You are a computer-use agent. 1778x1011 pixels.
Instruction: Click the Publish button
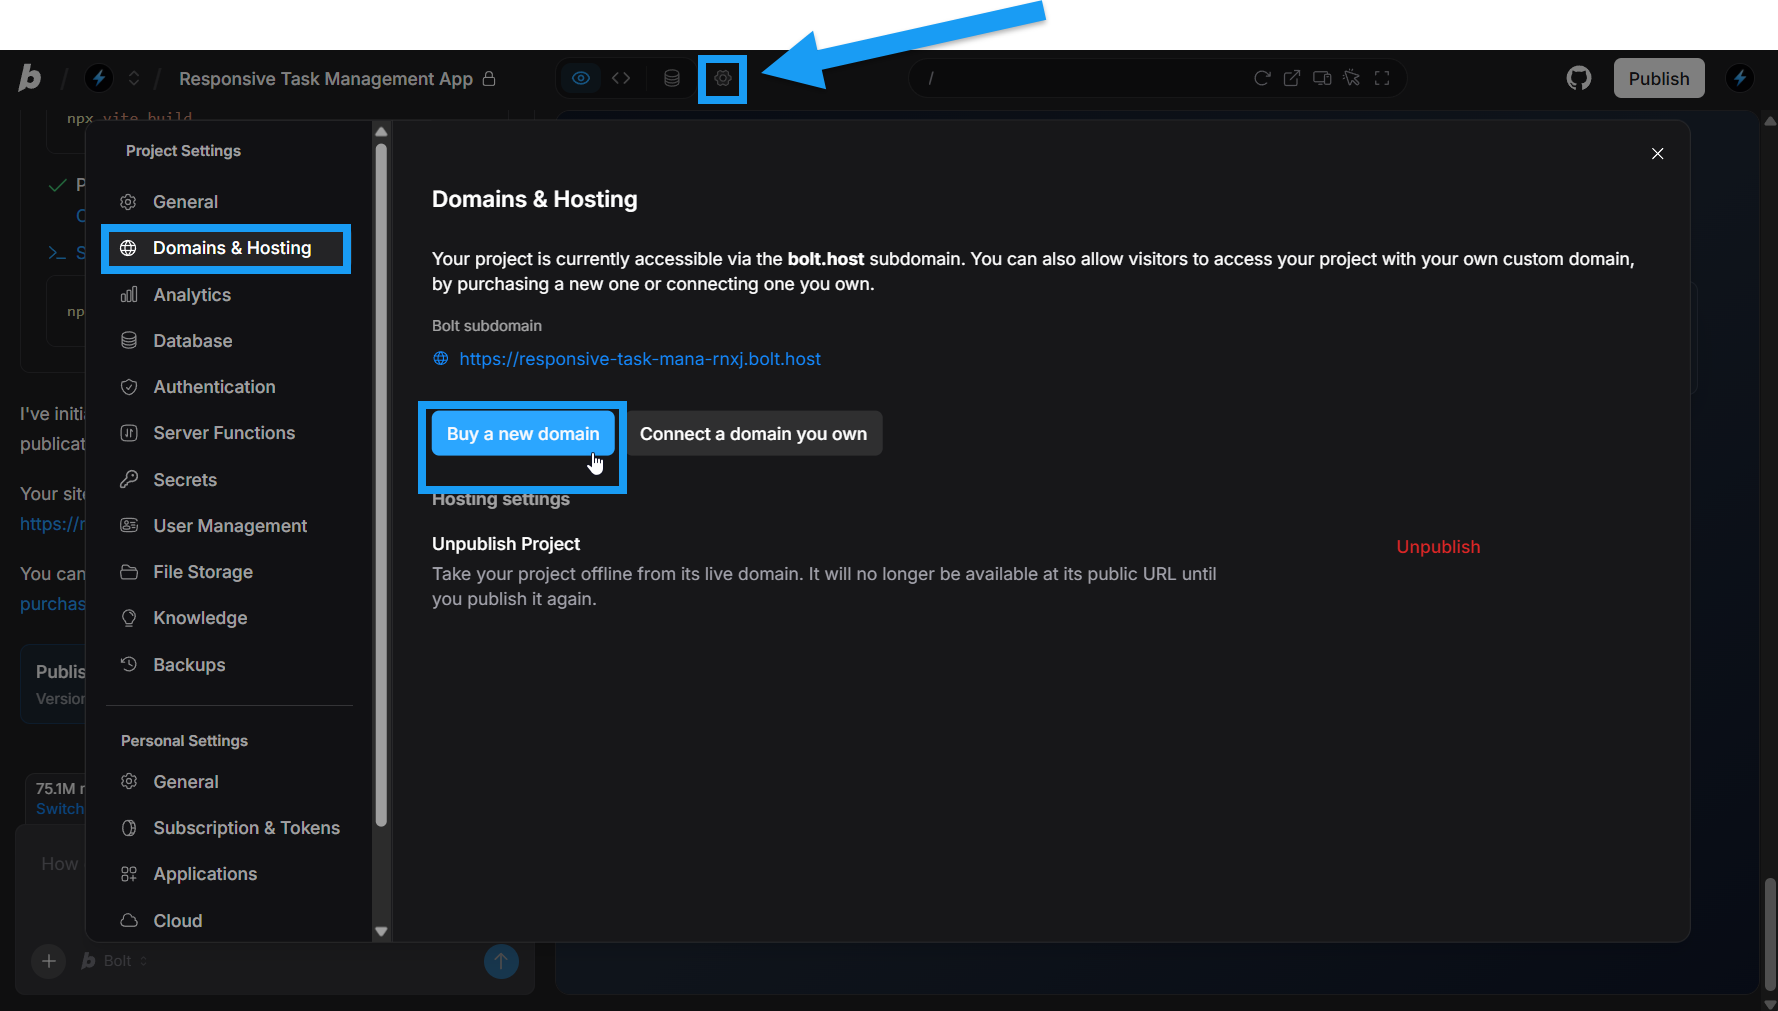click(x=1659, y=78)
